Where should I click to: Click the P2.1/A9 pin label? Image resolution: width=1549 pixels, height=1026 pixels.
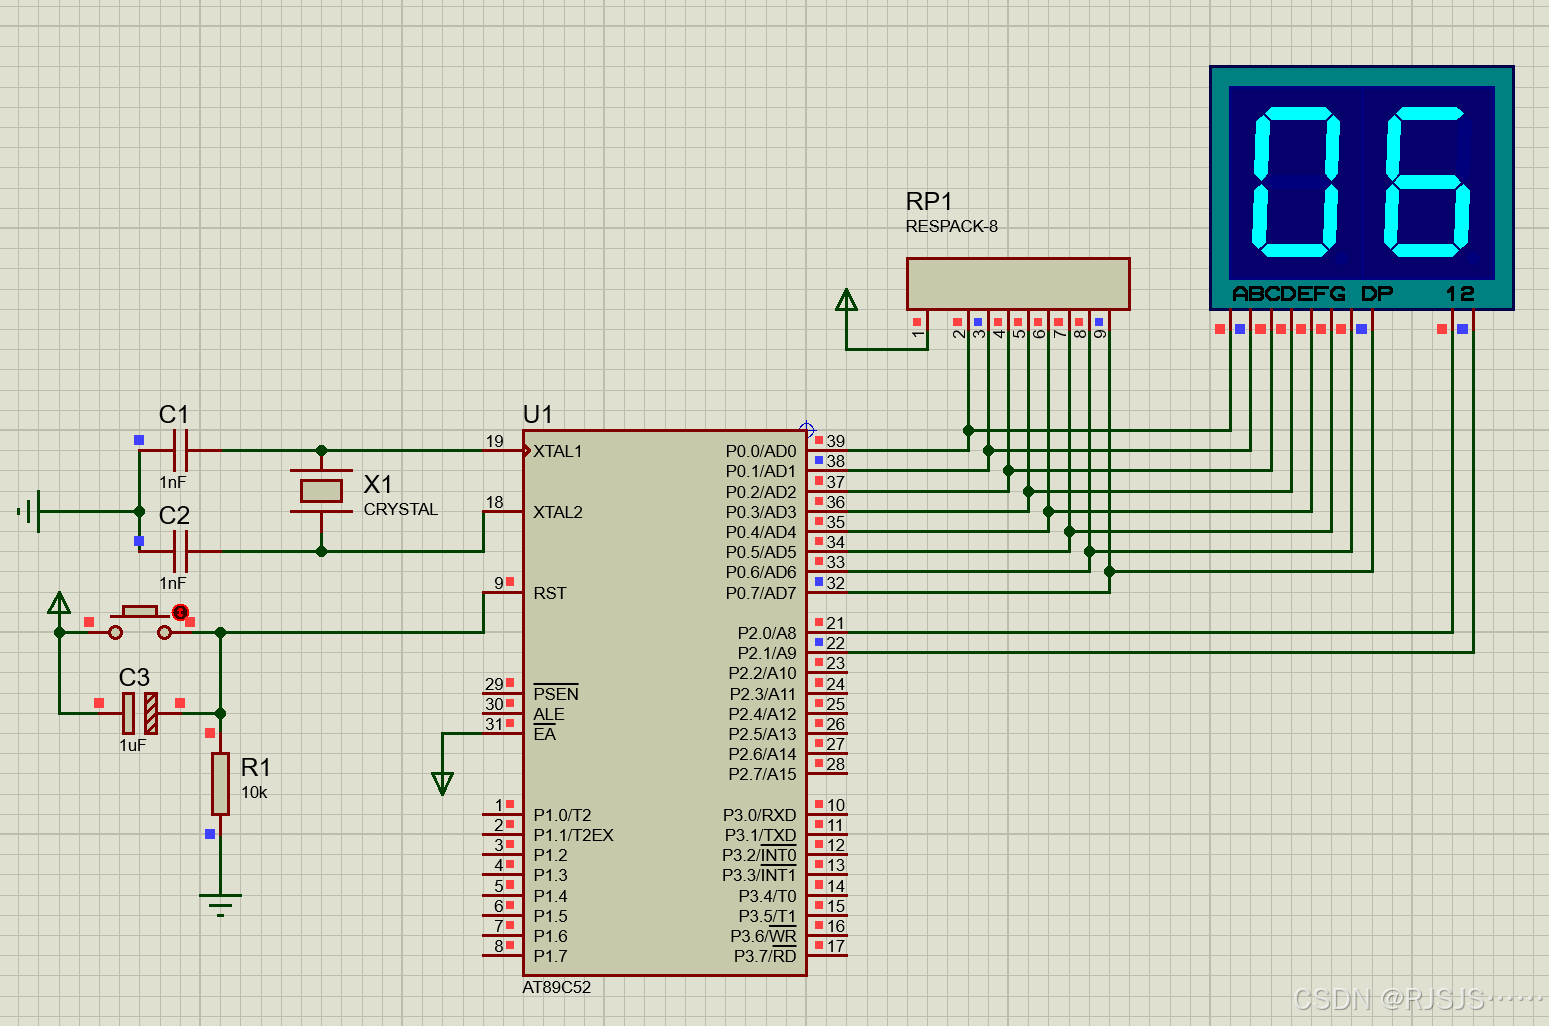point(767,653)
